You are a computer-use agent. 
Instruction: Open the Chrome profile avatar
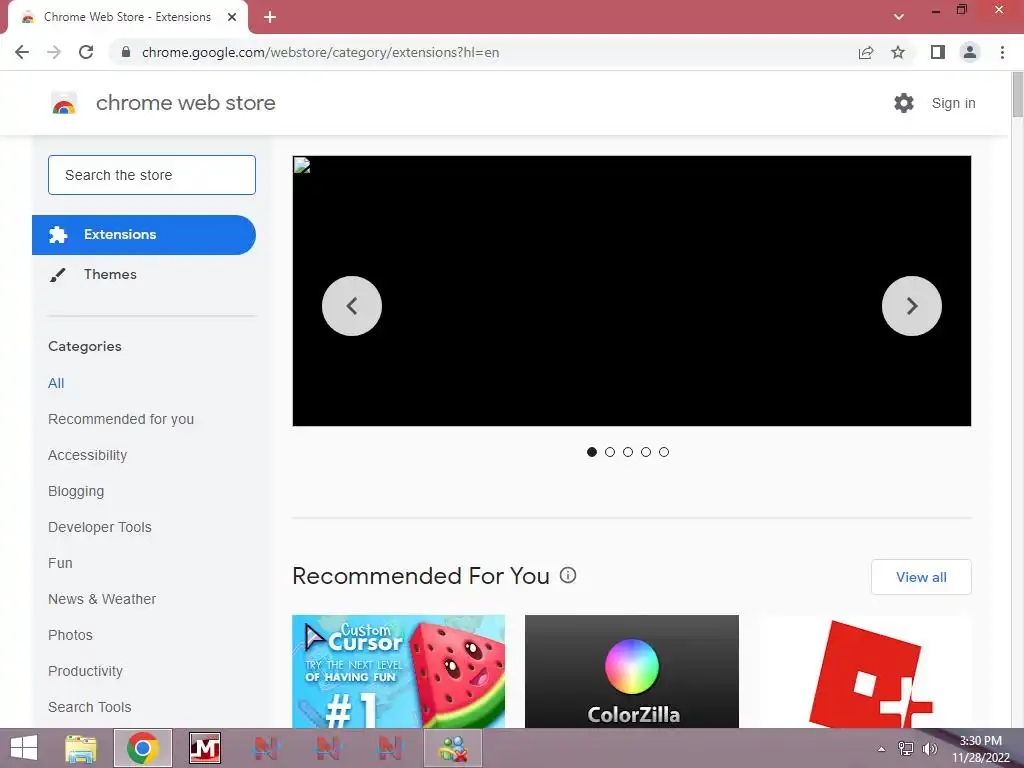point(970,52)
